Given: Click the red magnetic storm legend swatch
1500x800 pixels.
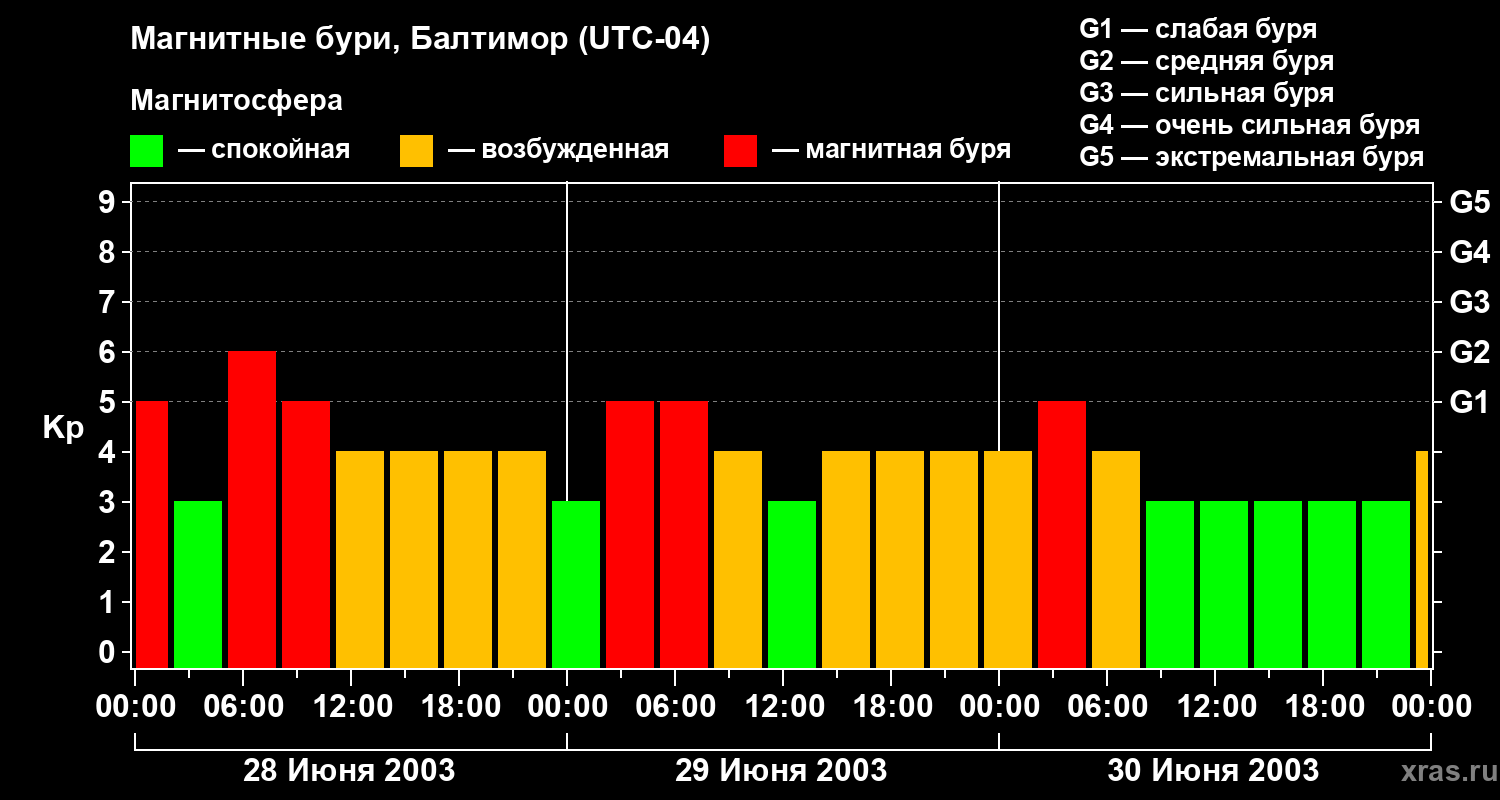Looking at the screenshot, I should pyautogui.click(x=740, y=151).
